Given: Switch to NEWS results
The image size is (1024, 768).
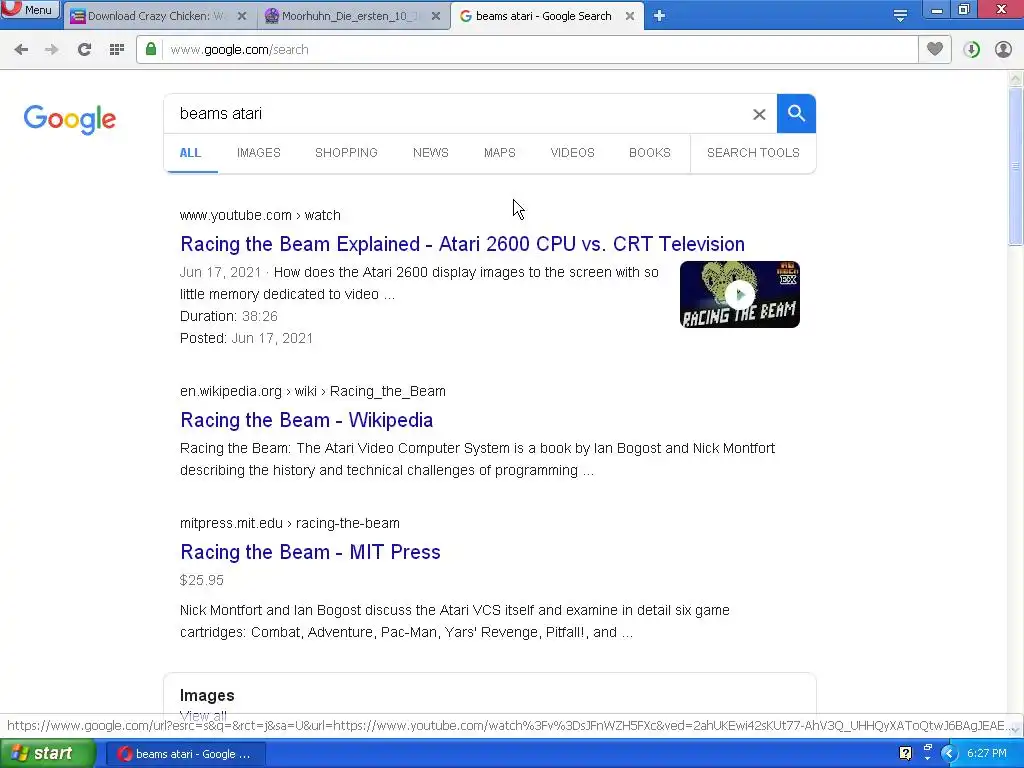Looking at the screenshot, I should pos(430,153).
